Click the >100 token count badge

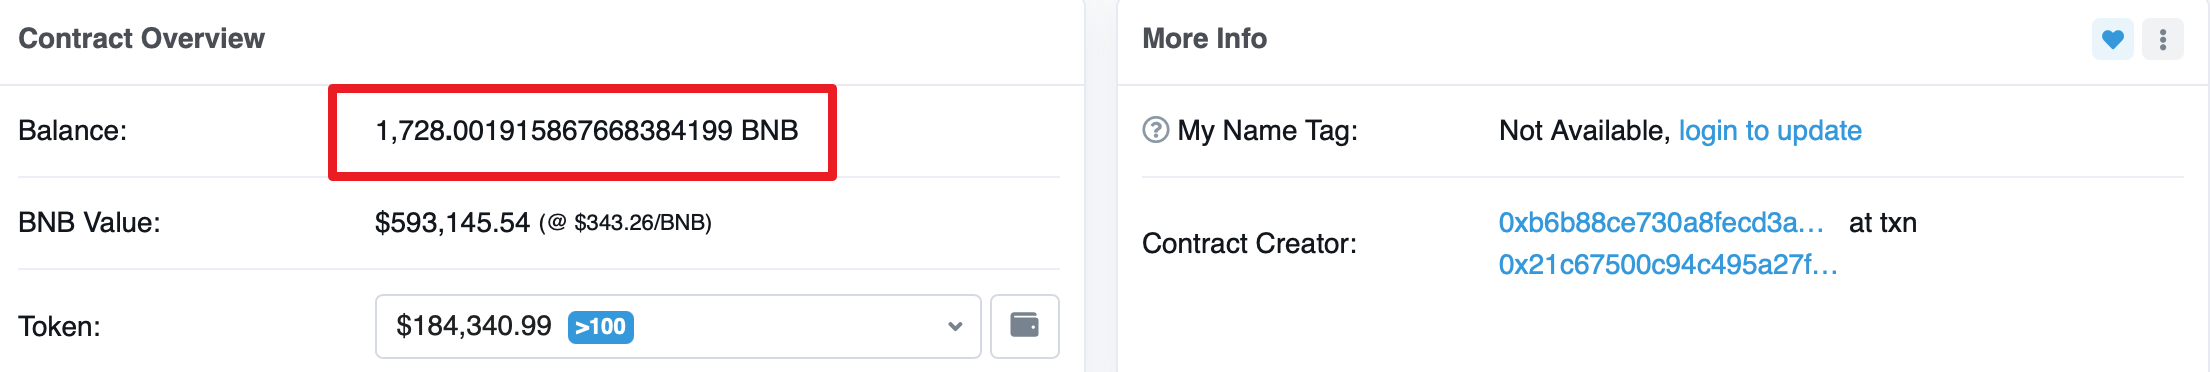(600, 326)
